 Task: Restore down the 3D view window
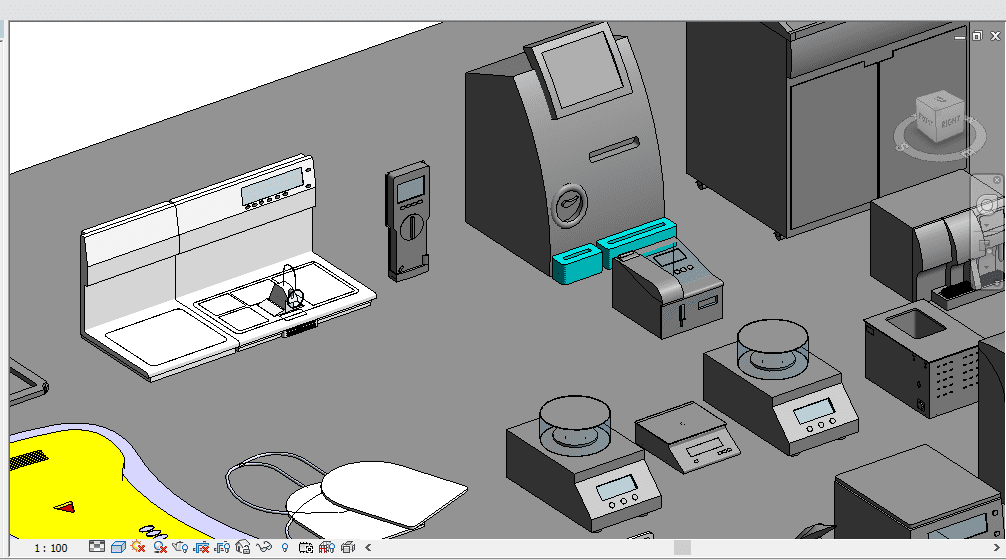coord(977,36)
